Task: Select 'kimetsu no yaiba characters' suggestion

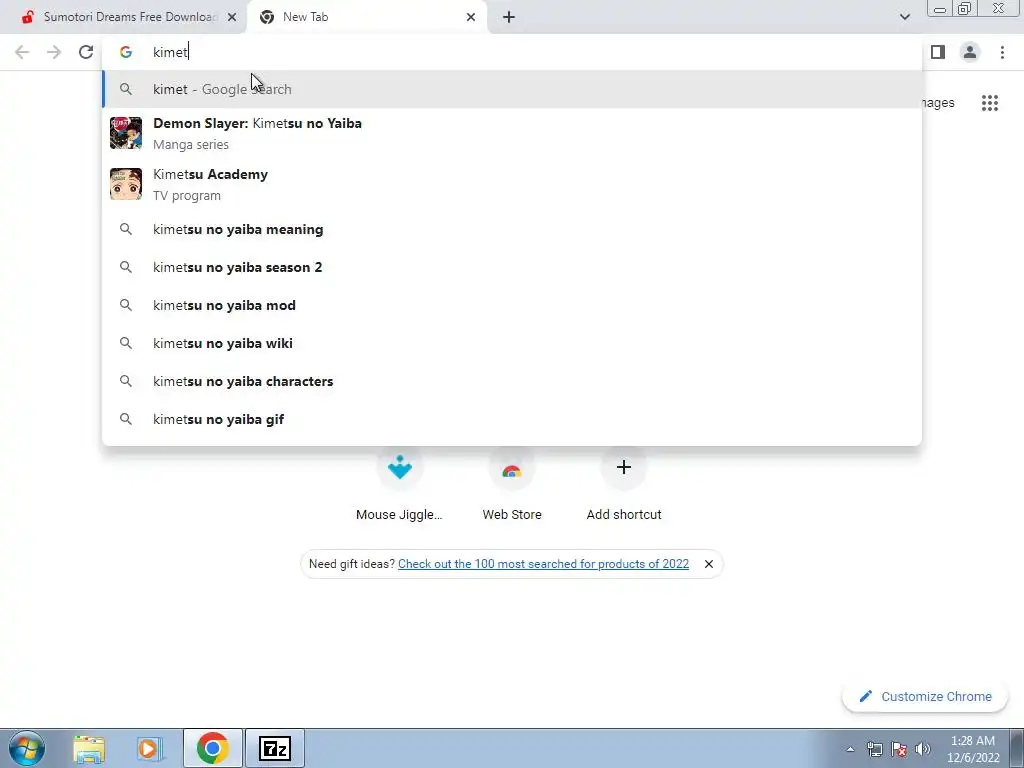Action: (x=512, y=381)
